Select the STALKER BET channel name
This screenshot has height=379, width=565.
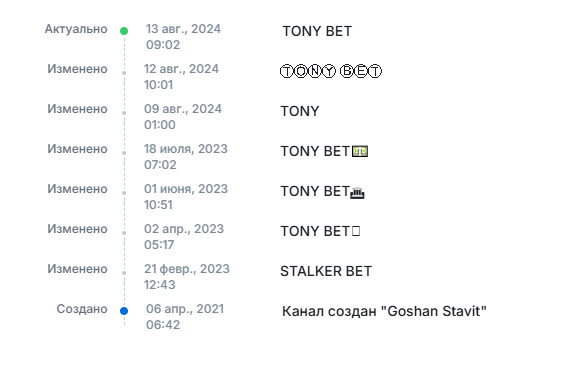326,271
